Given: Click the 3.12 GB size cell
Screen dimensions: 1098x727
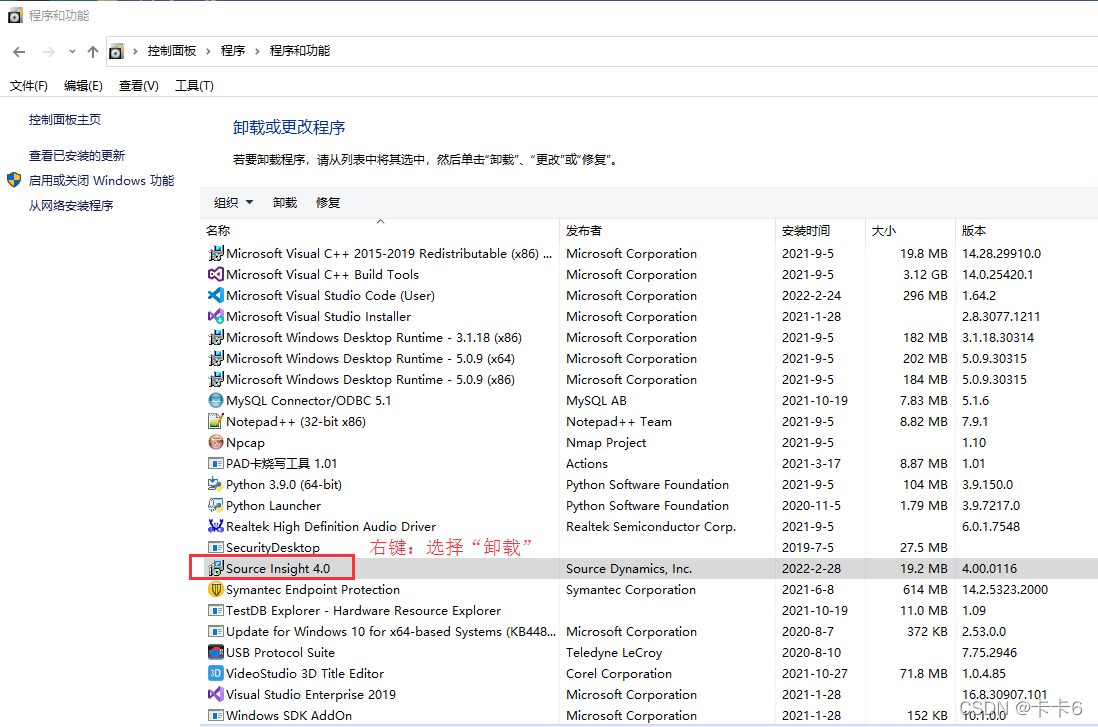Looking at the screenshot, I should [x=925, y=275].
